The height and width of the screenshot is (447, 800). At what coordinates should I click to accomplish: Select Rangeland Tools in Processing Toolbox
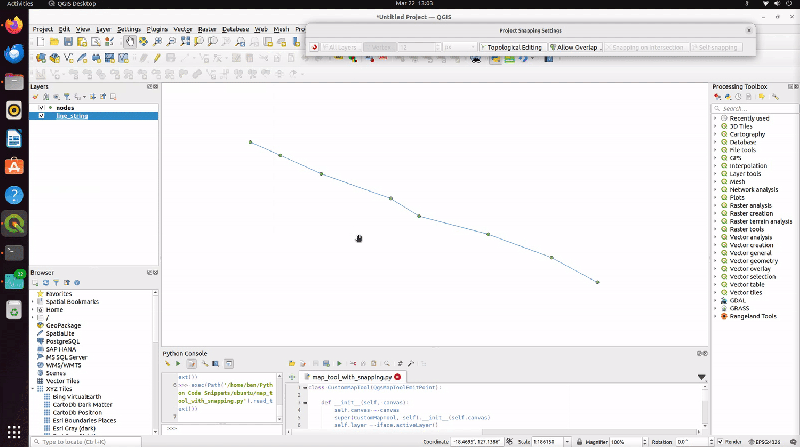coord(753,316)
